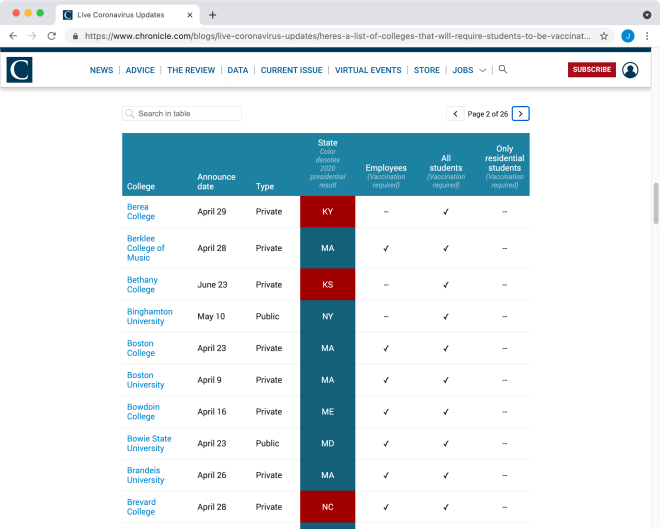This screenshot has height=529, width=660.
Task: Click Public type in Bowie State row
Action: coord(267,444)
